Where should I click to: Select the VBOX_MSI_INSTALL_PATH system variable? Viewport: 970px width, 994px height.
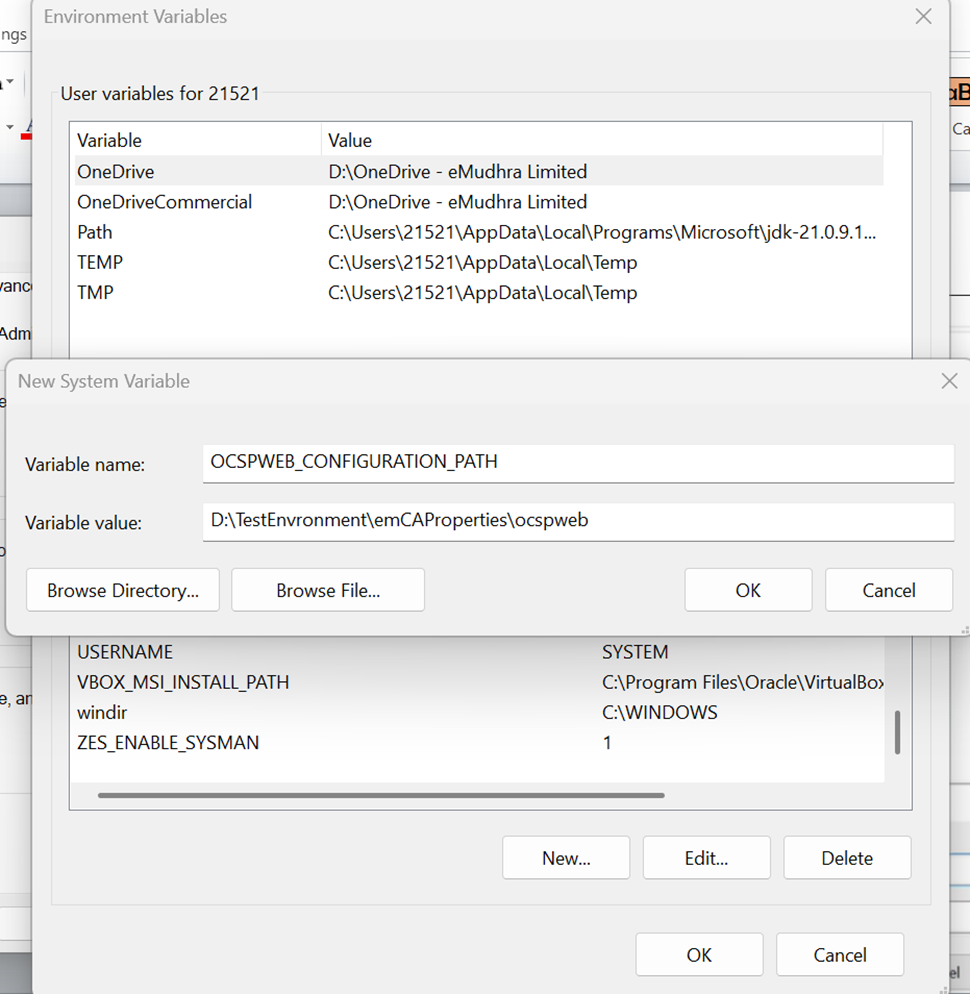183,682
